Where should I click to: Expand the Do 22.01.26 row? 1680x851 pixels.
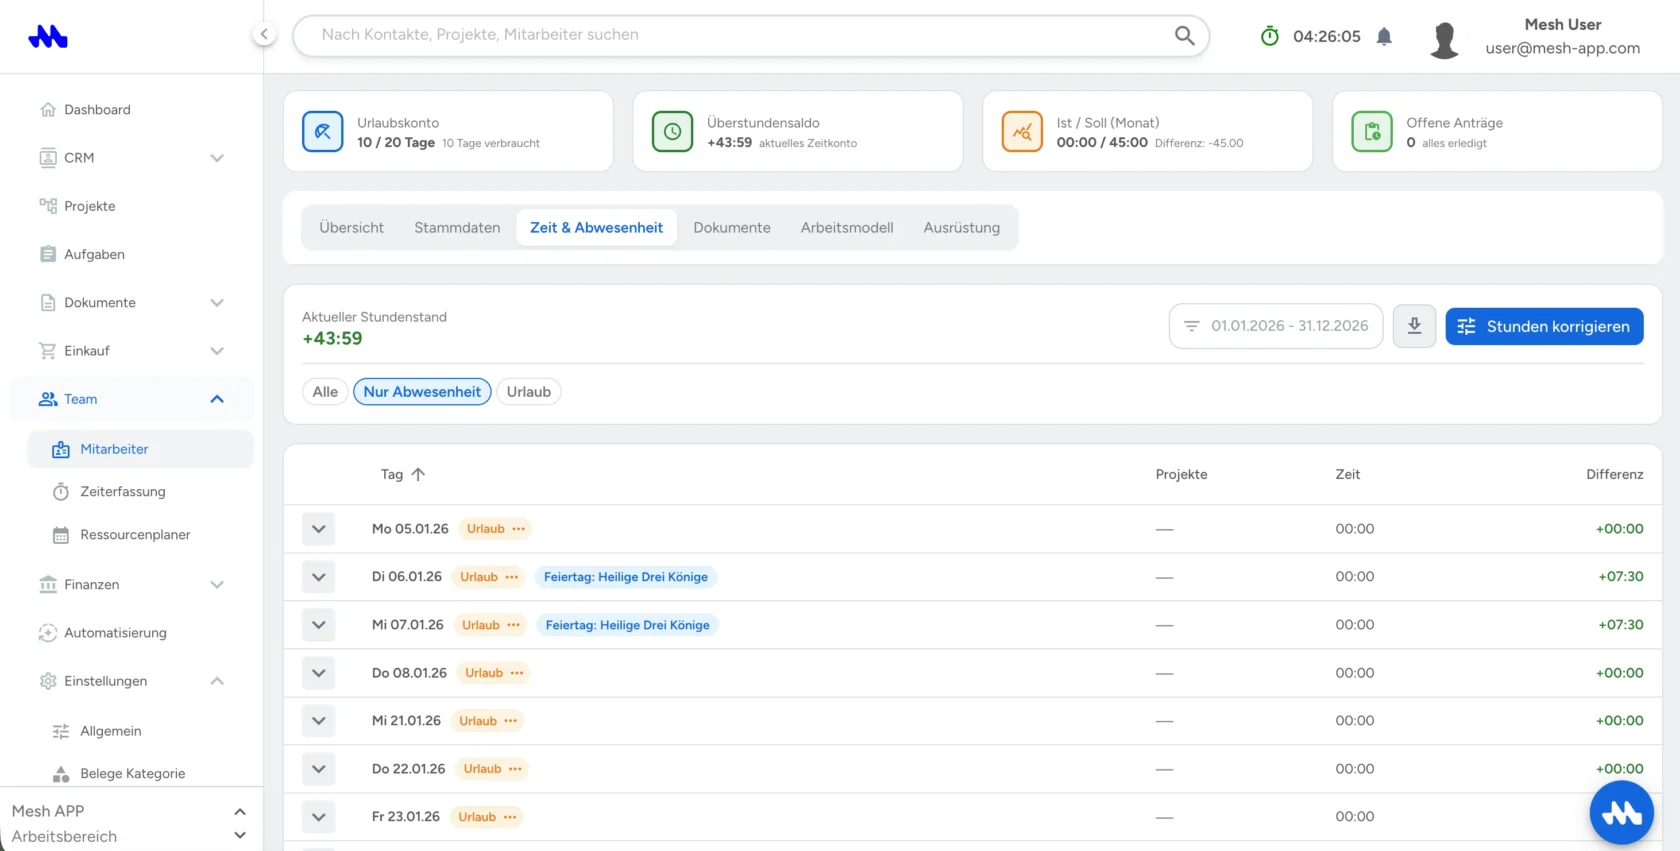click(319, 769)
